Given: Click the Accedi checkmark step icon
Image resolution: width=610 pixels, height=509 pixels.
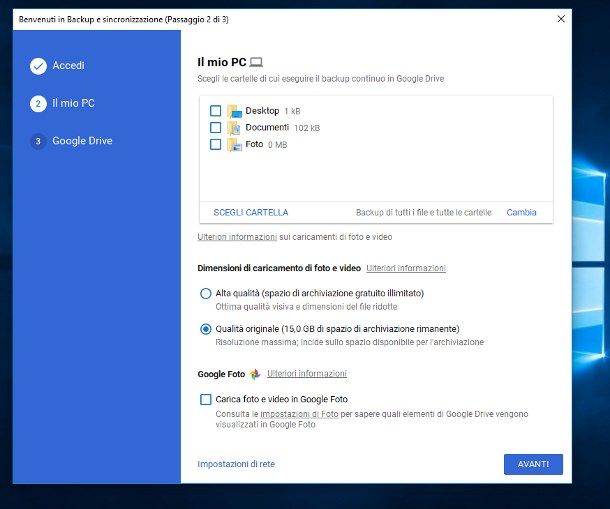Looking at the screenshot, I should pyautogui.click(x=38, y=66).
